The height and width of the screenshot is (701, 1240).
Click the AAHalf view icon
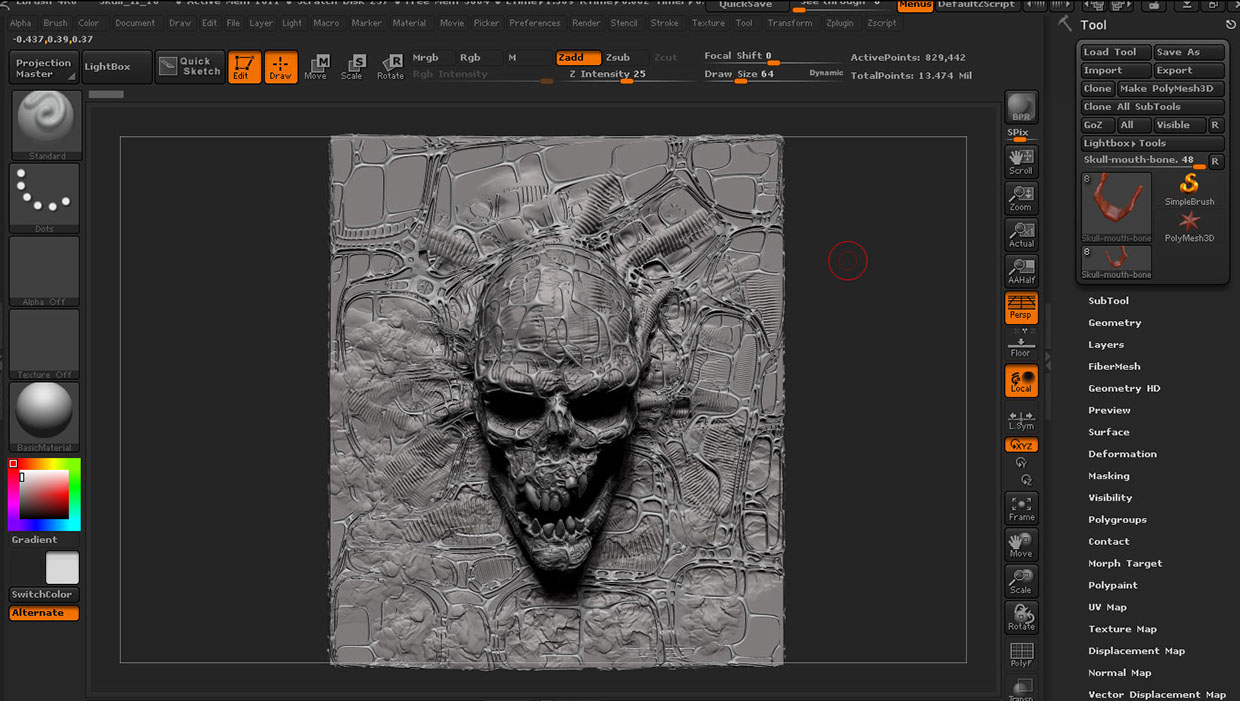pos(1021,271)
